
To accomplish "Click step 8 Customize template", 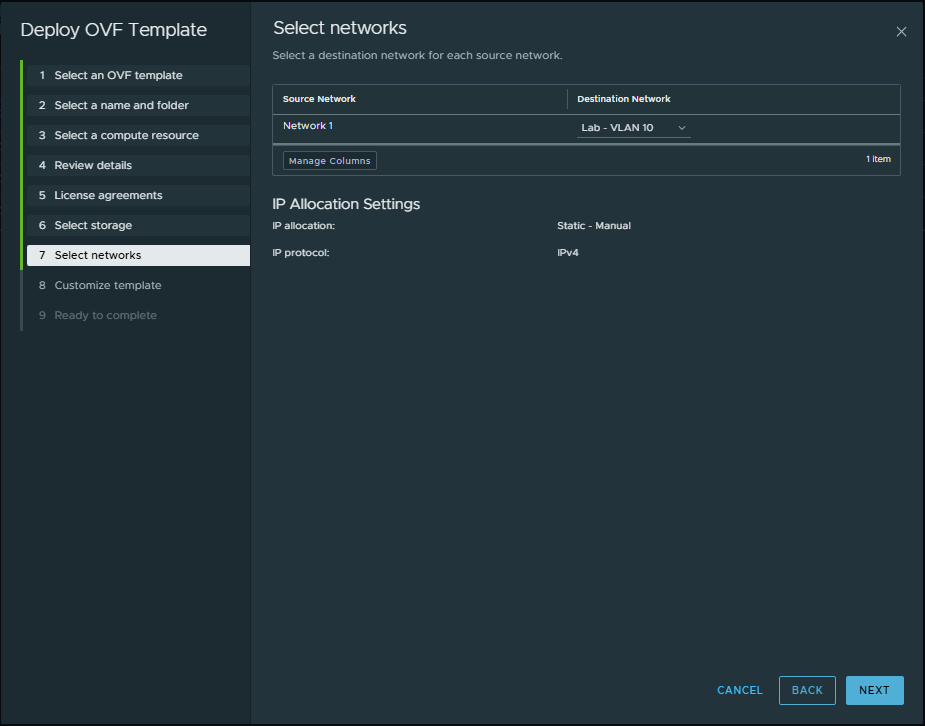I will point(107,285).
